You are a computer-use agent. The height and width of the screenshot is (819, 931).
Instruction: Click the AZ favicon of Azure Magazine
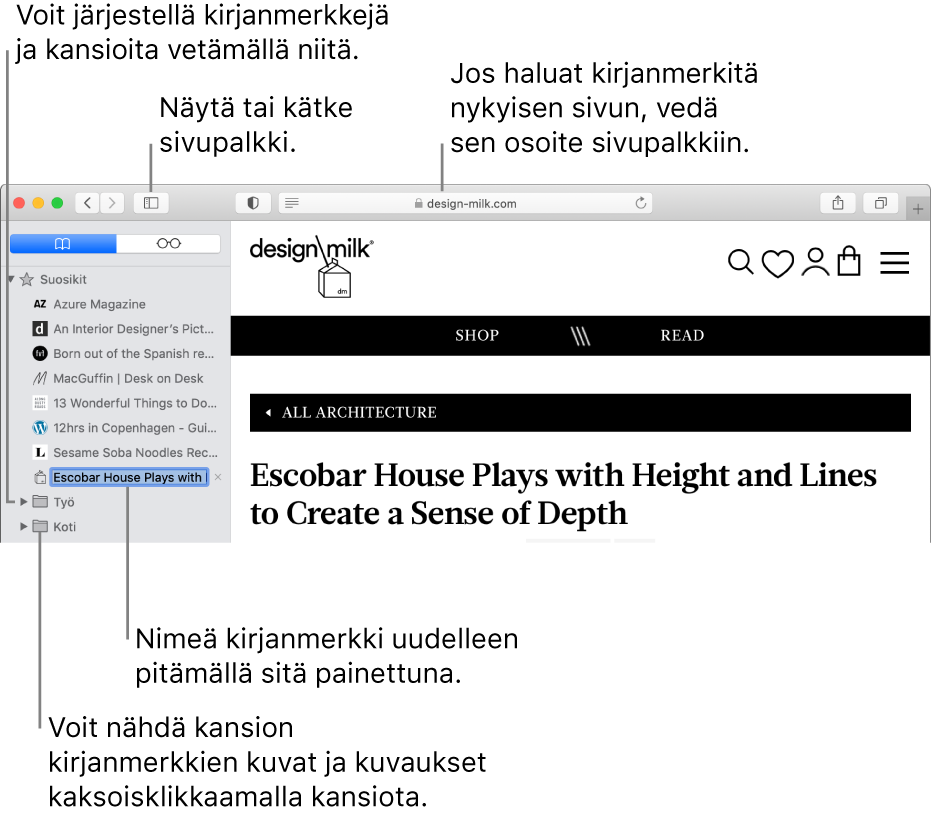pyautogui.click(x=40, y=304)
